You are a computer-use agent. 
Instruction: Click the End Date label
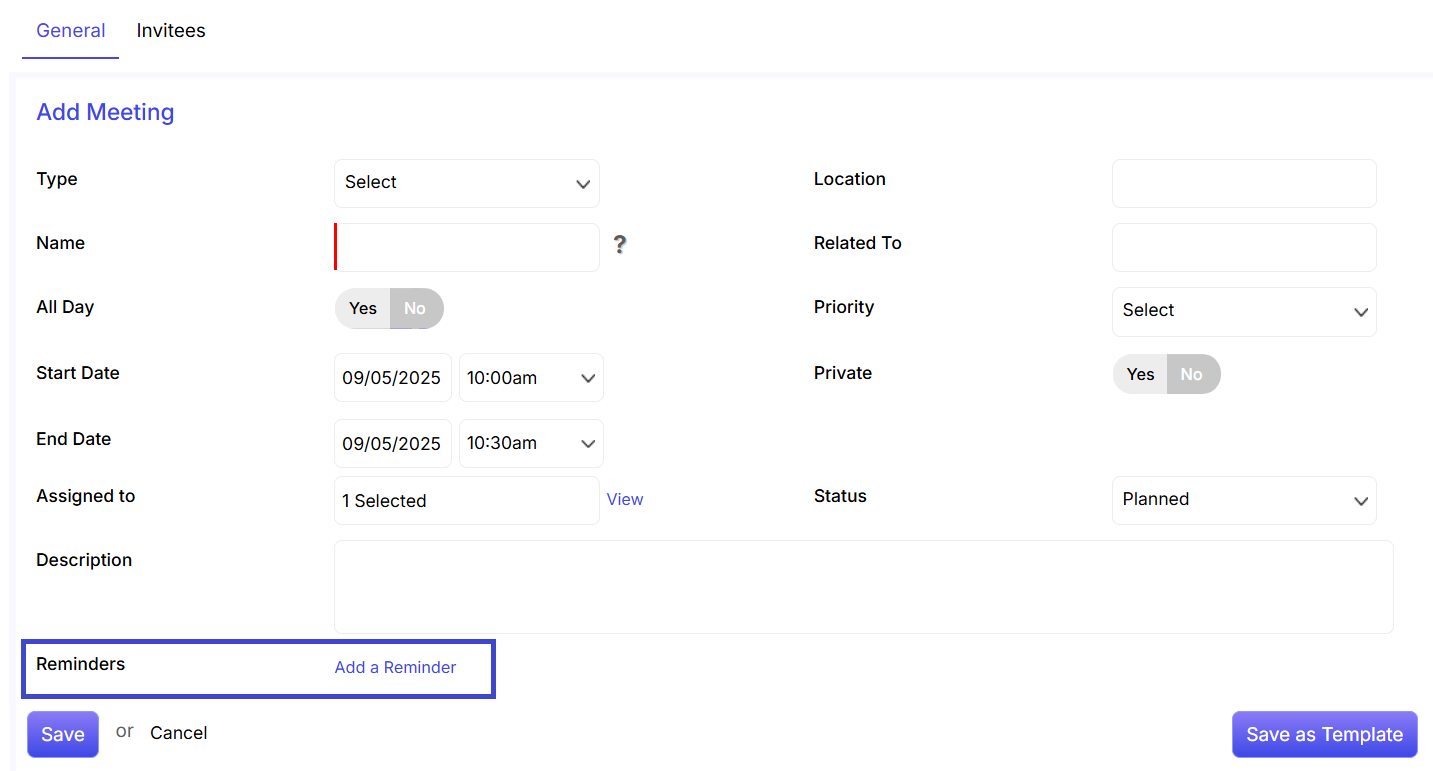click(74, 439)
